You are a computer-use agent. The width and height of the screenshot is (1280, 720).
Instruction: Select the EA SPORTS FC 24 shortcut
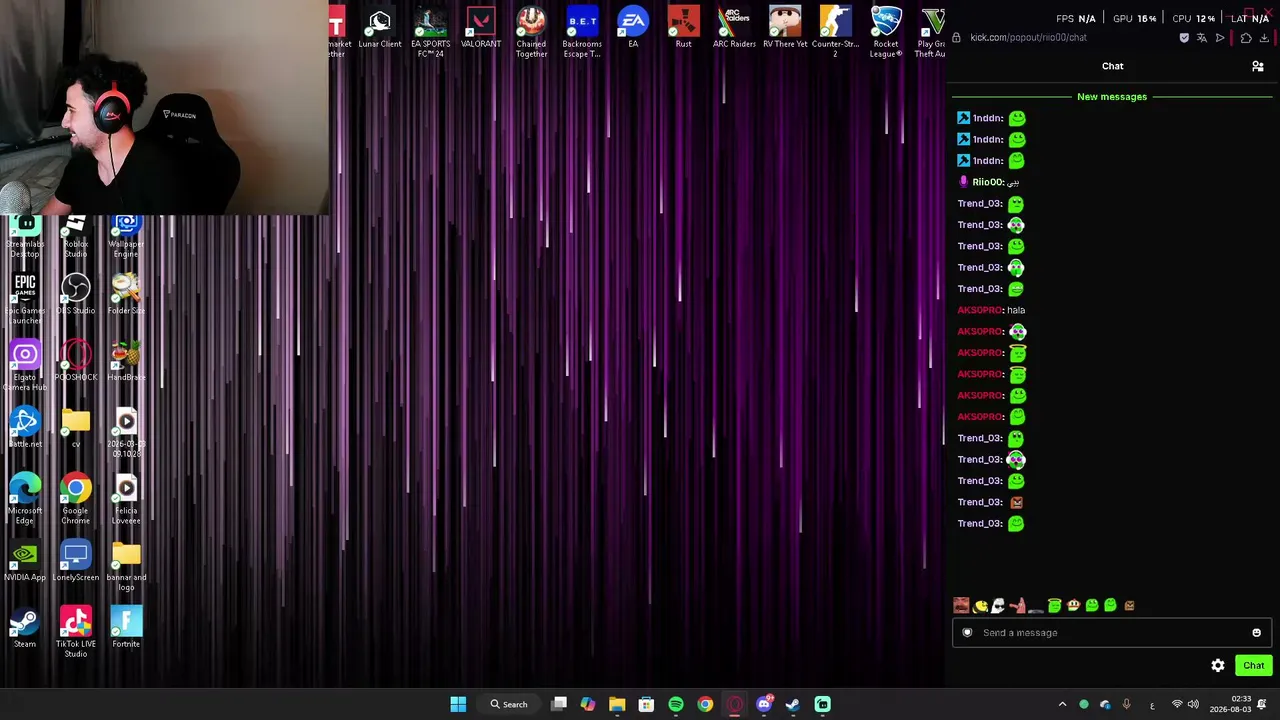[x=430, y=33]
